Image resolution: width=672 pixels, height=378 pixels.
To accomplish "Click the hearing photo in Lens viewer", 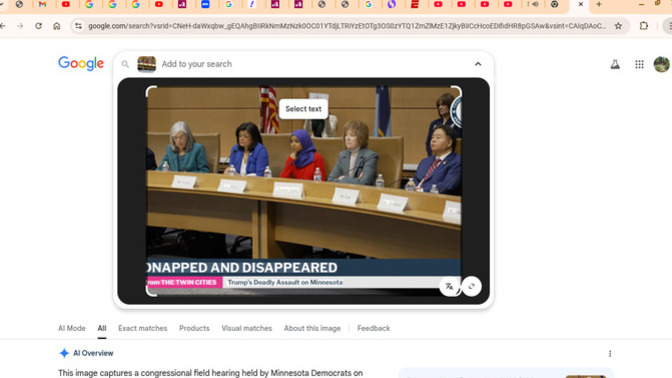I will pos(303,191).
